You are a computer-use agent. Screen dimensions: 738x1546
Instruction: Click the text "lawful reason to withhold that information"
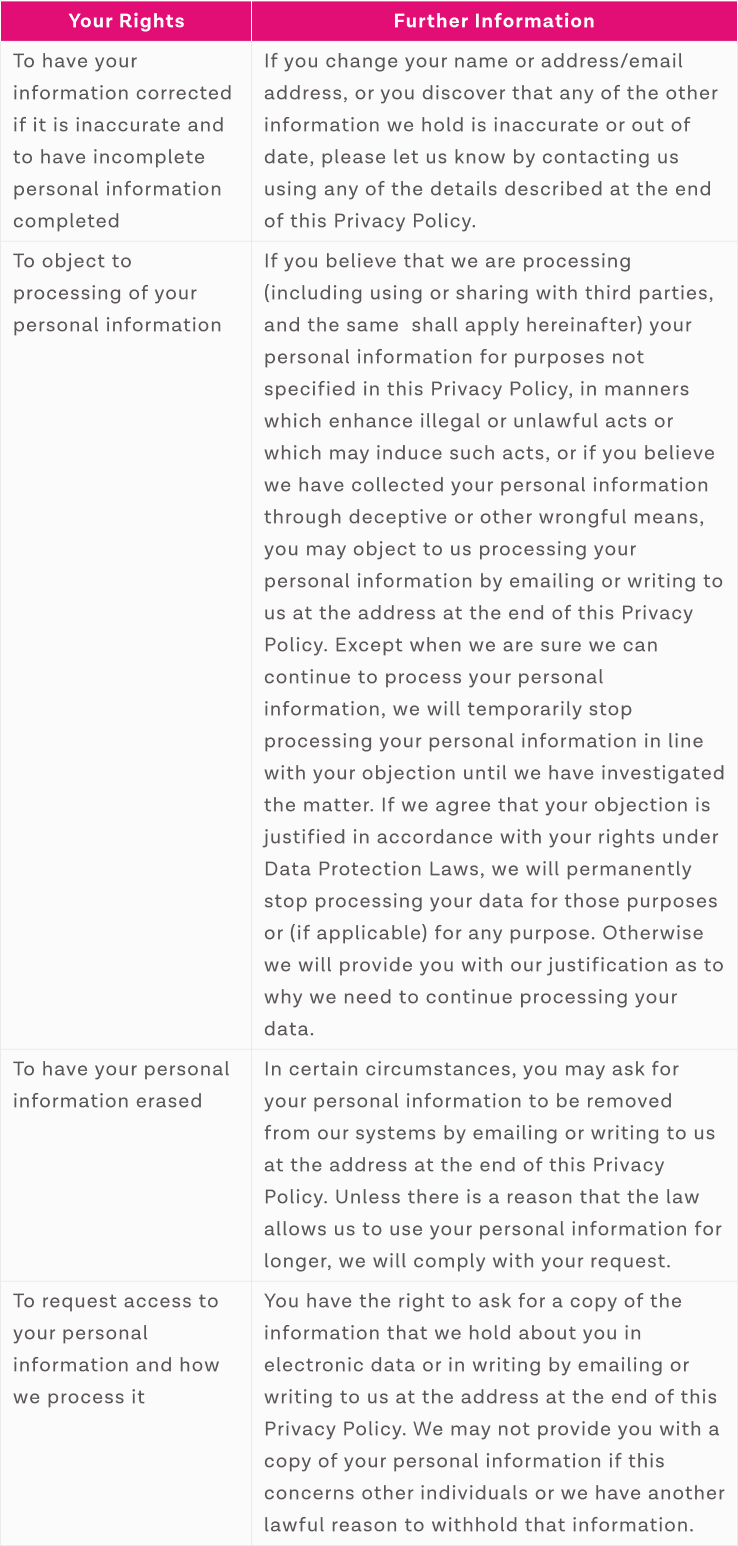478,1525
